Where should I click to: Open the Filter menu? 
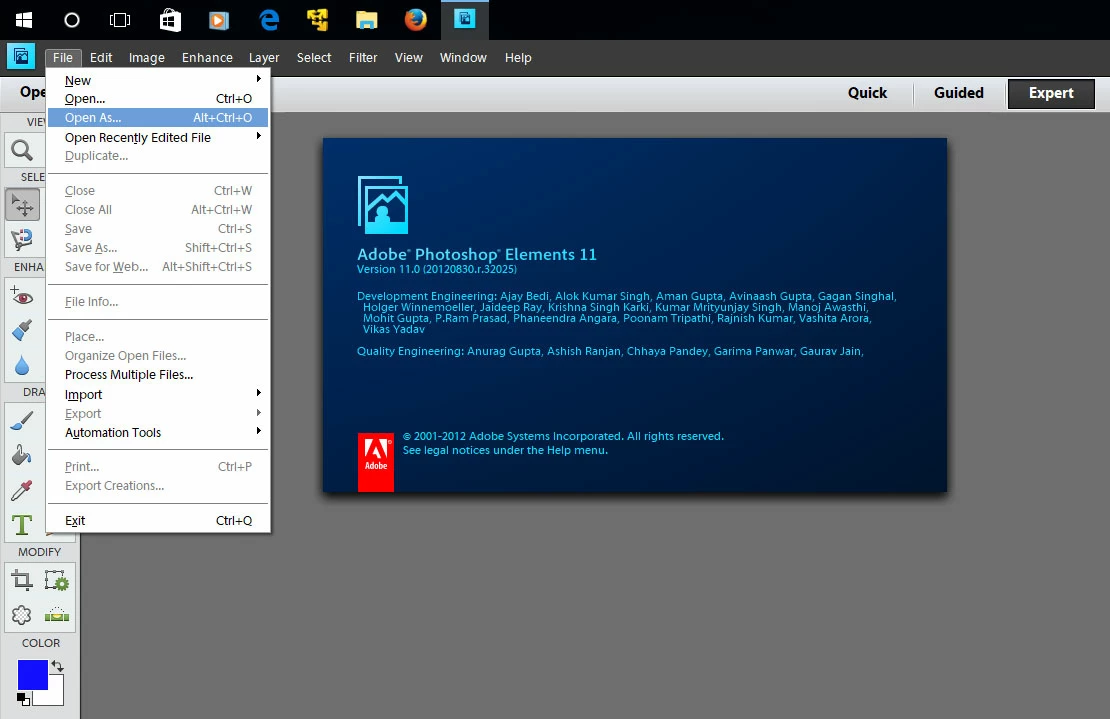point(362,57)
